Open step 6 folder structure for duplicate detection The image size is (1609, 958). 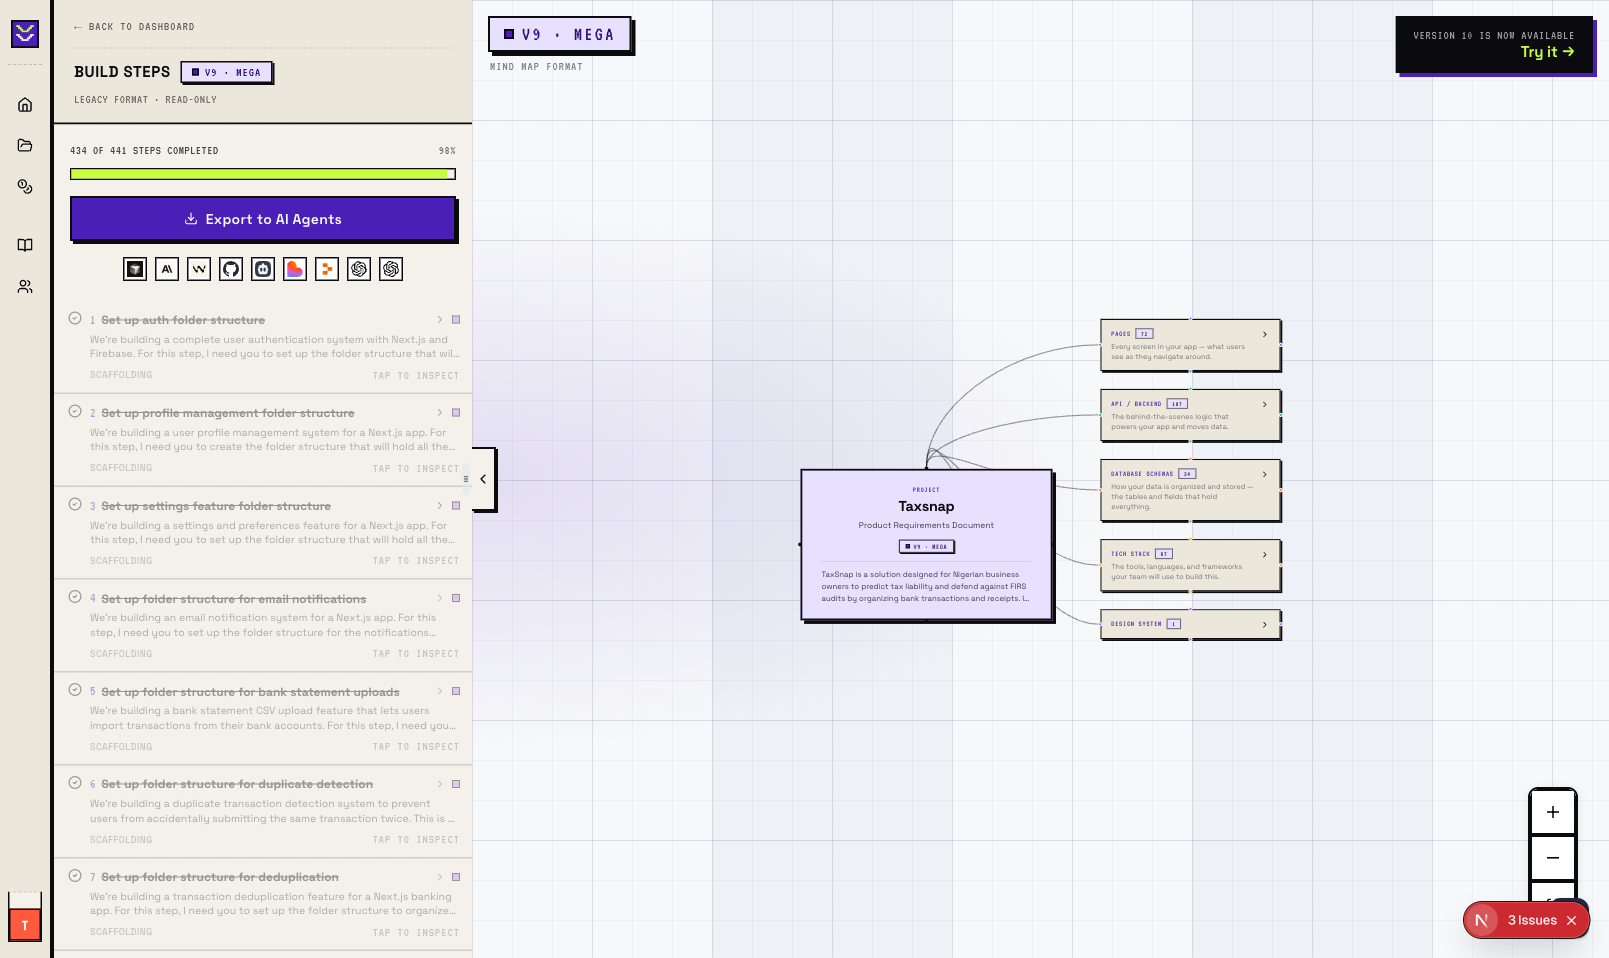click(x=237, y=784)
